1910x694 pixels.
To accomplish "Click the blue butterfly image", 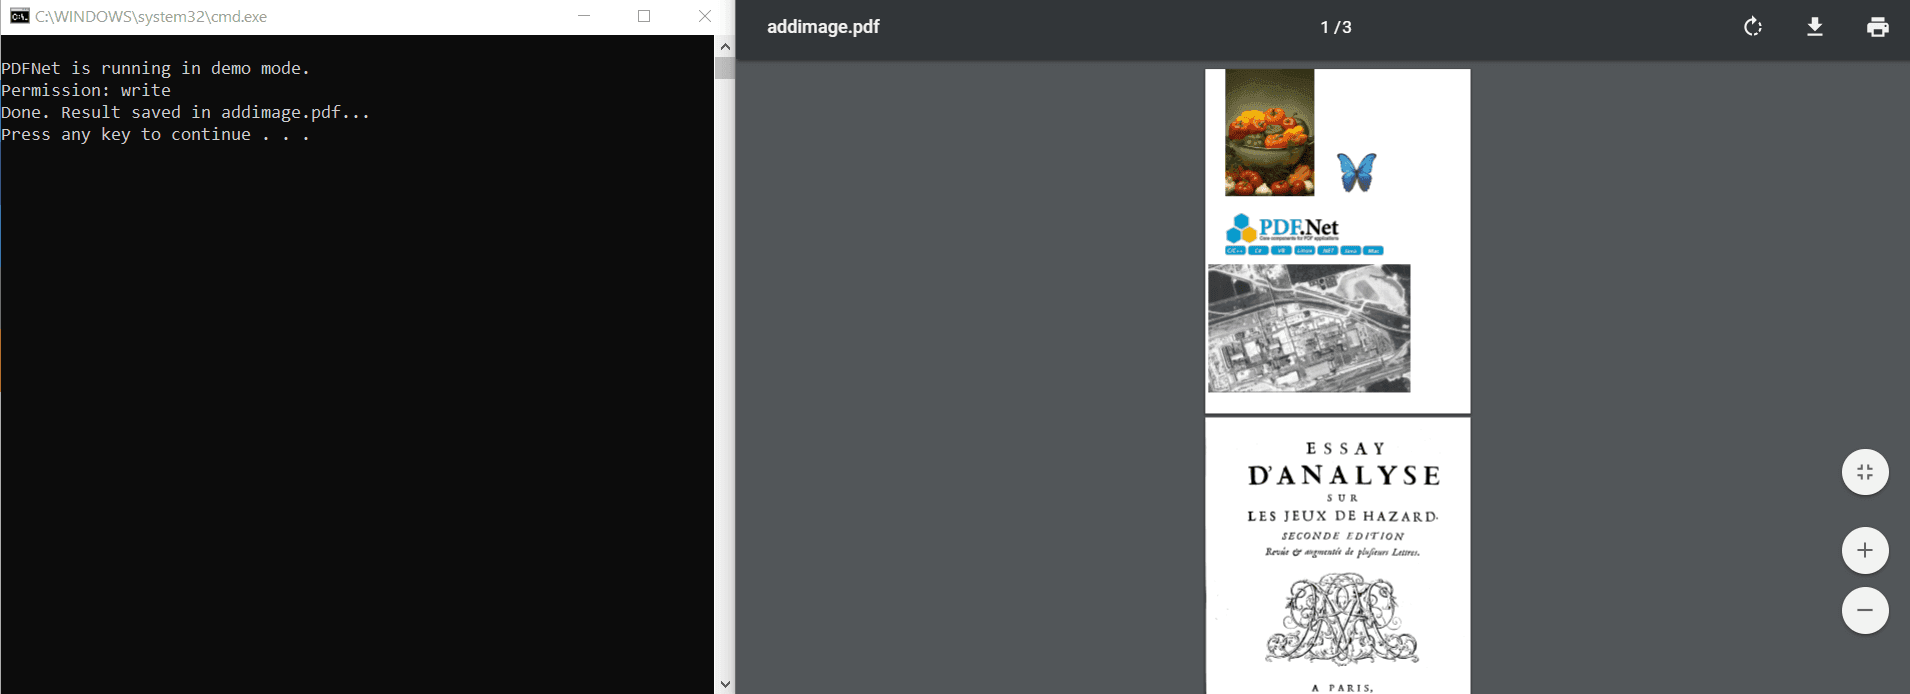I will pos(1356,172).
